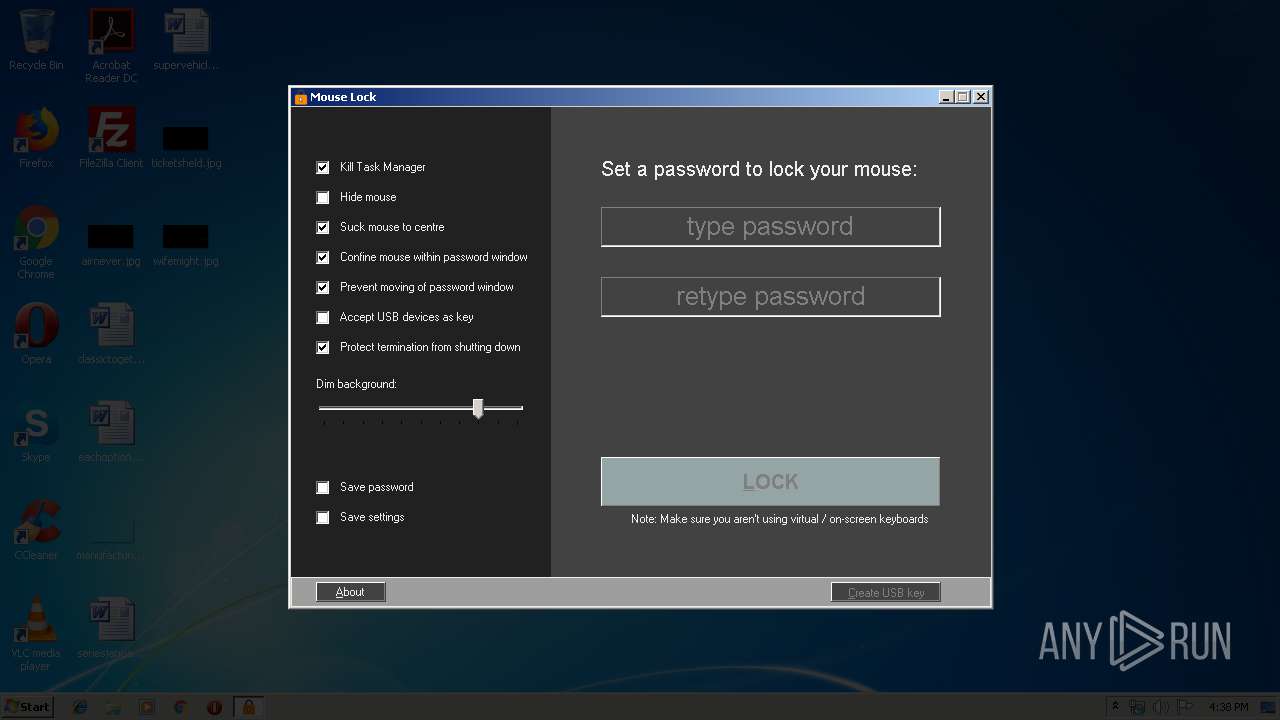Click in the type password field
This screenshot has width=1280, height=720.
tap(770, 227)
